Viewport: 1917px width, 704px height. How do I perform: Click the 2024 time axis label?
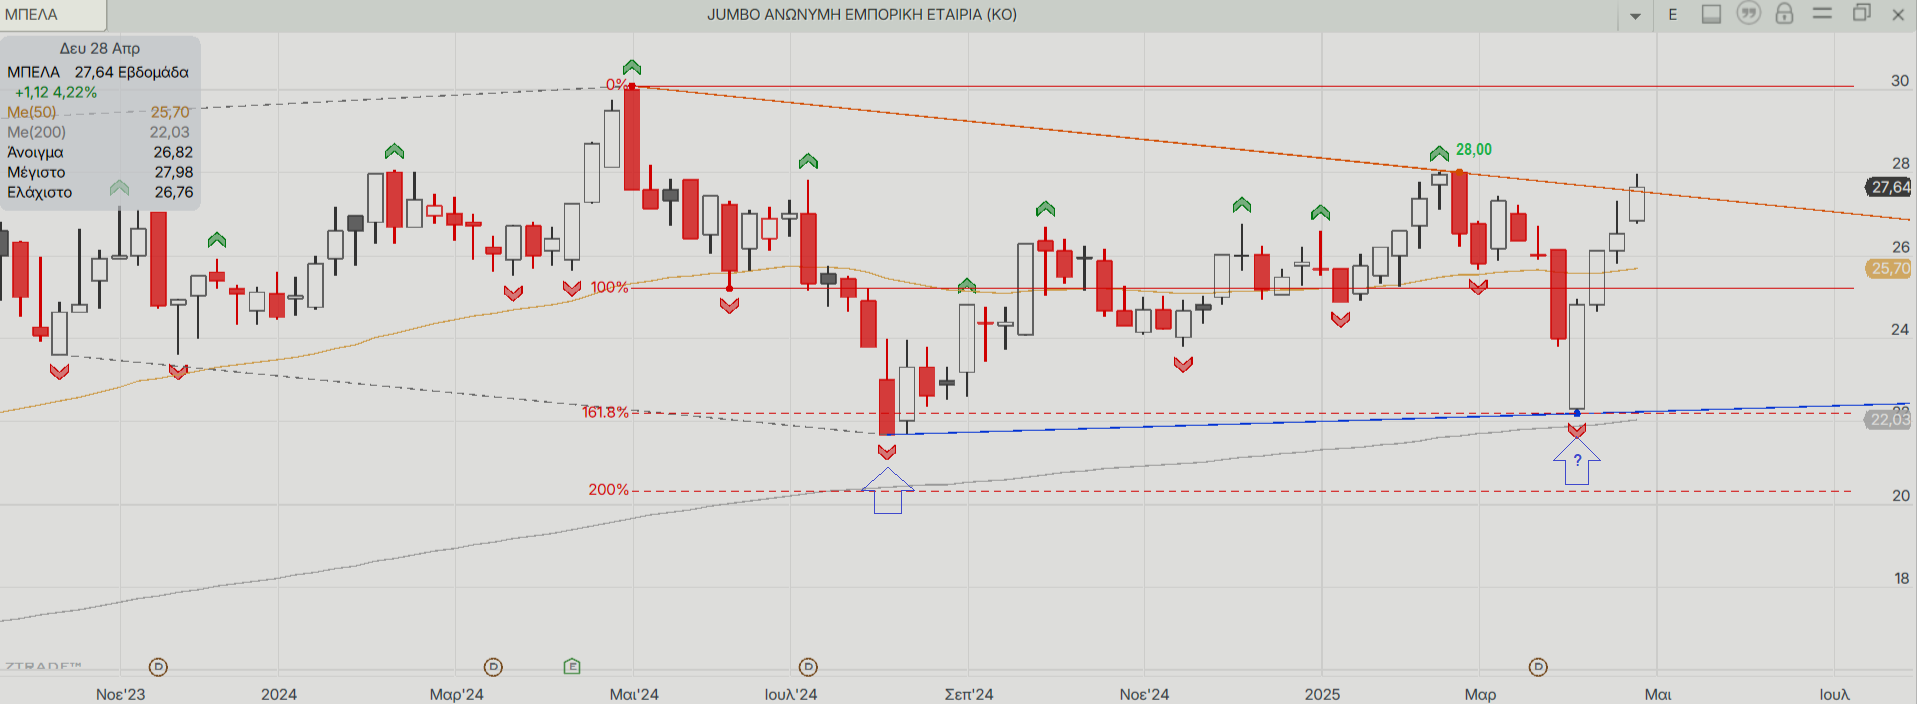[279, 694]
